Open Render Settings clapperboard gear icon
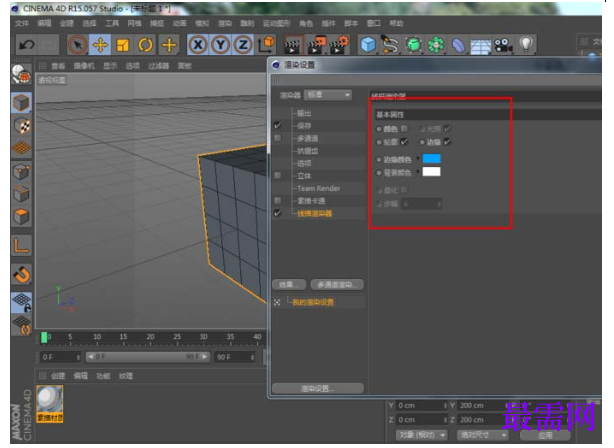Screen dimensions: 614x448 [339, 45]
